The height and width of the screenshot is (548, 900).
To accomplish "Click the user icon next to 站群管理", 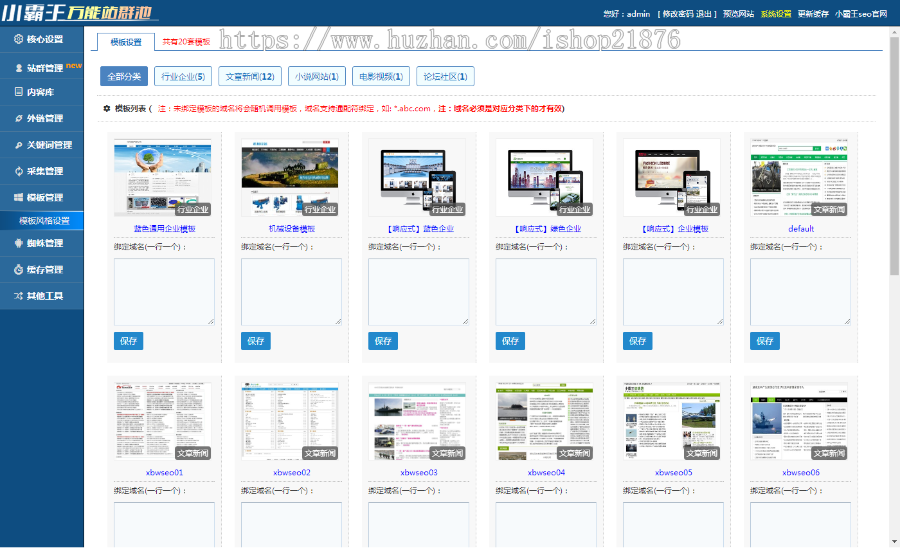I will (18, 68).
